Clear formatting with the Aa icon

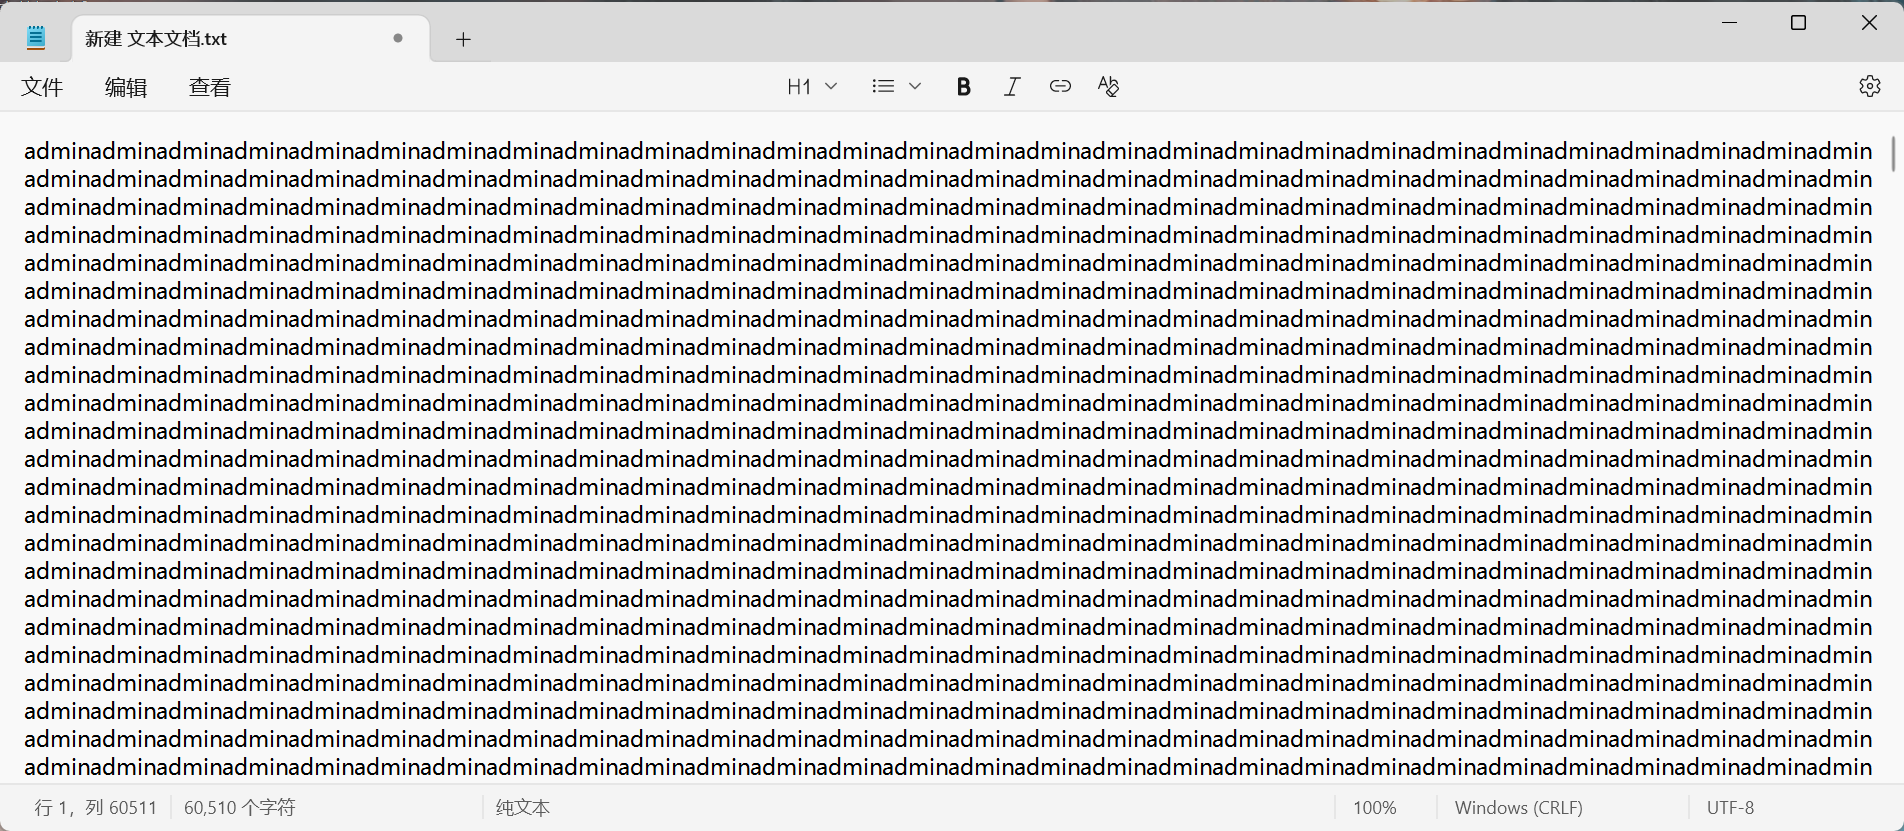pyautogui.click(x=1108, y=86)
